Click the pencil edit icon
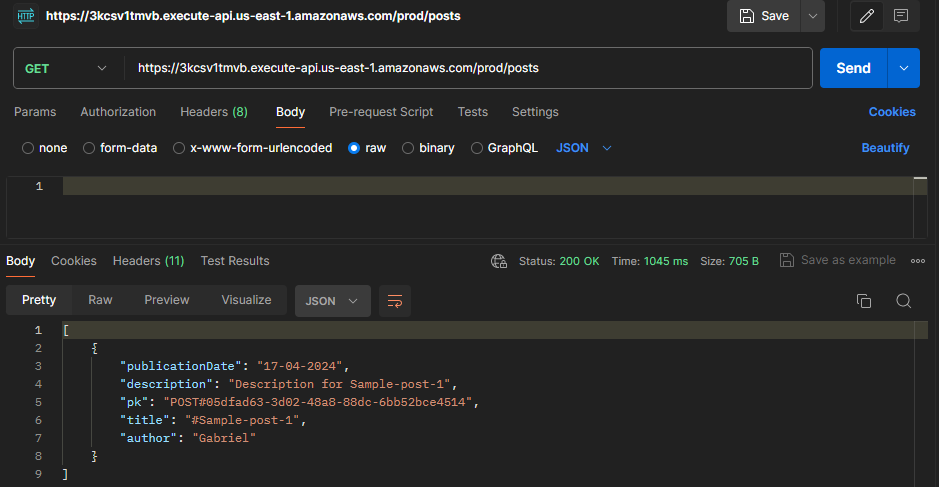The width and height of the screenshot is (939, 487). click(x=867, y=16)
